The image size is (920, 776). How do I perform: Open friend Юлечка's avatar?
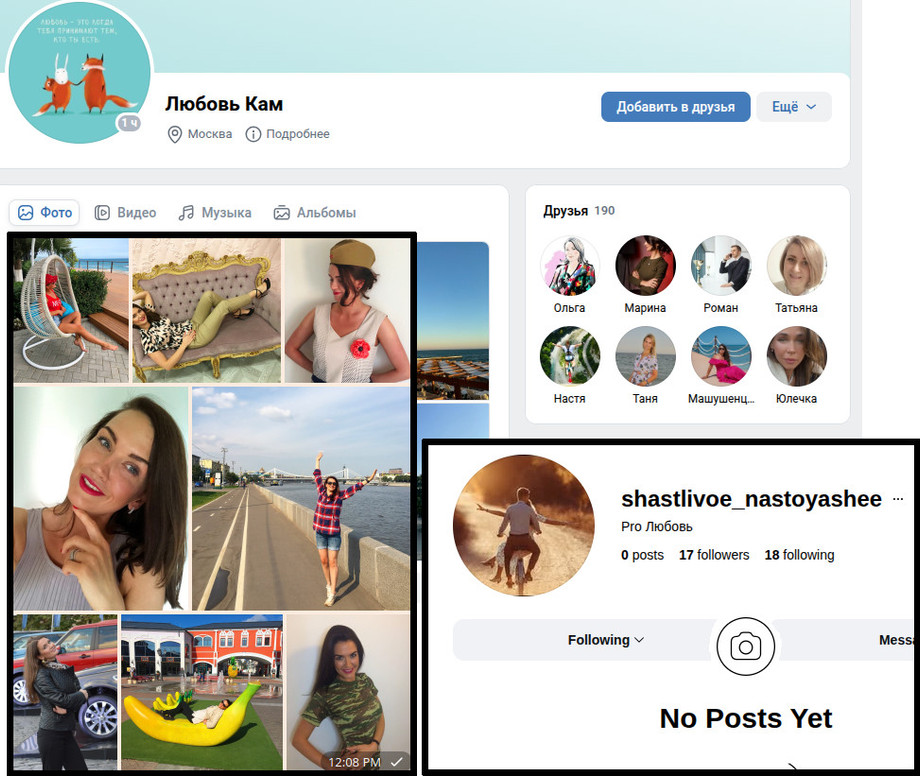[796, 357]
